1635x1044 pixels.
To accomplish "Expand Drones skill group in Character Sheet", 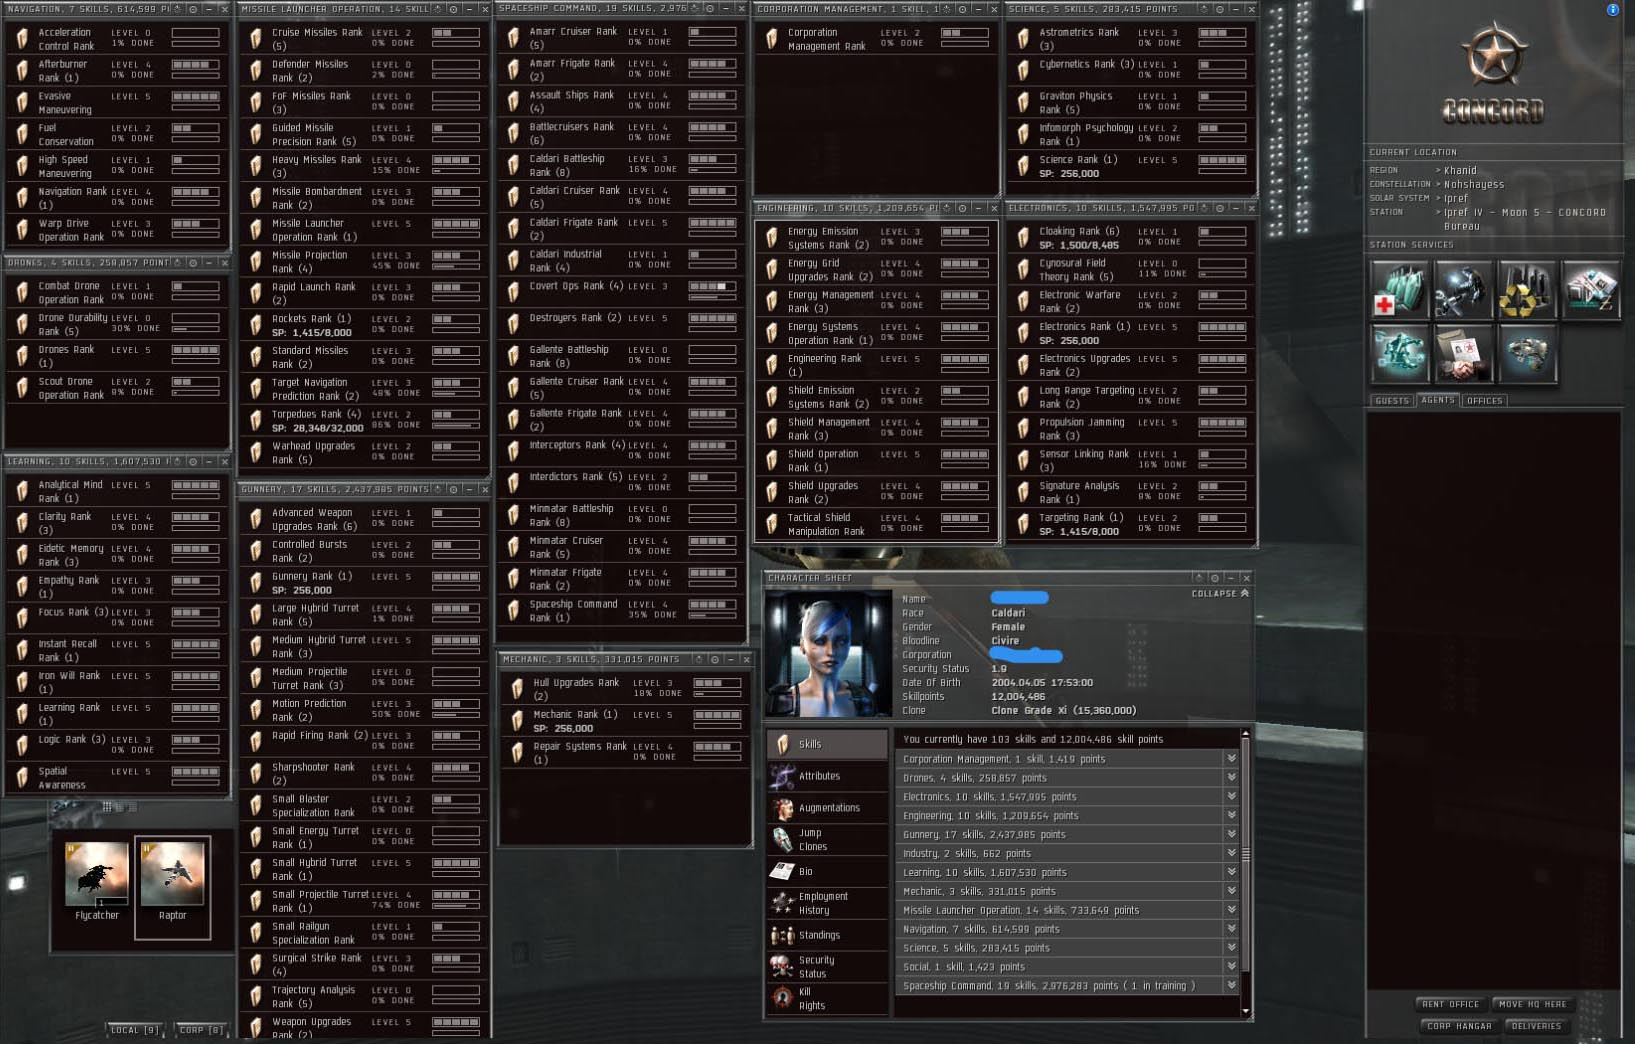I will coord(1232,778).
